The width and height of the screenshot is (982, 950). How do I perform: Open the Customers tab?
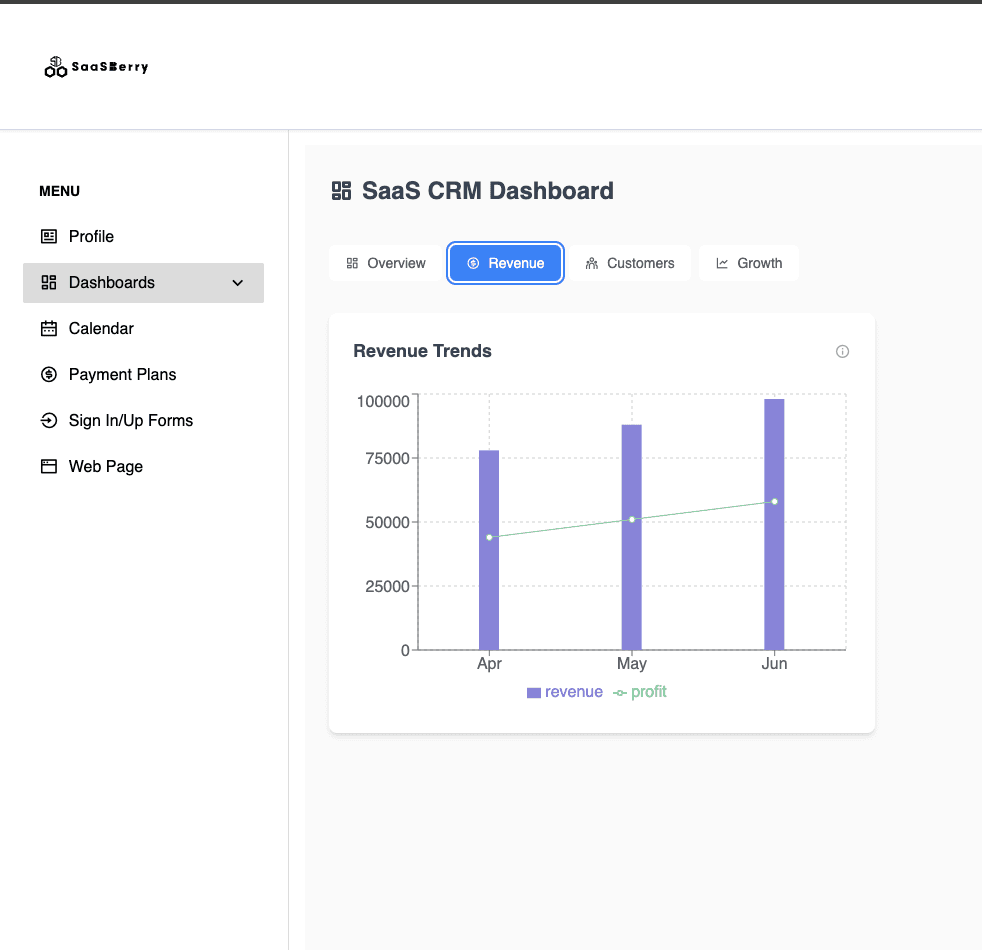click(631, 262)
